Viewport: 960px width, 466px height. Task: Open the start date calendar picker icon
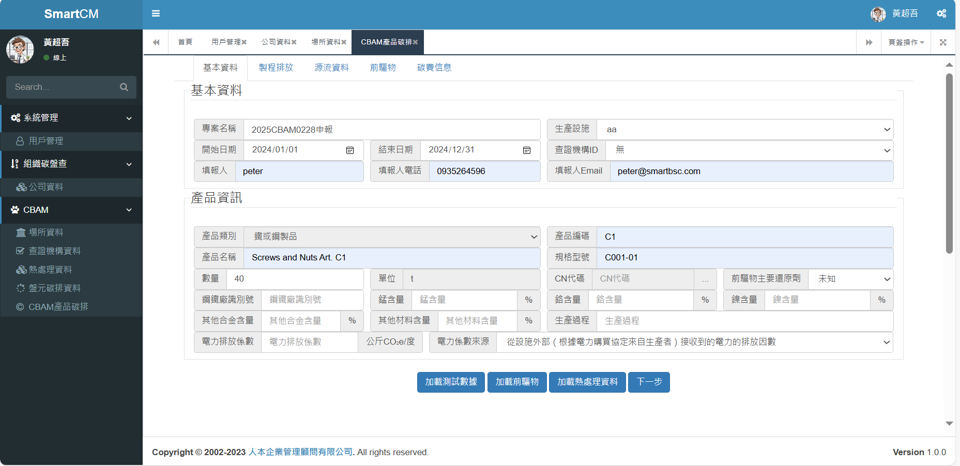(x=350, y=150)
